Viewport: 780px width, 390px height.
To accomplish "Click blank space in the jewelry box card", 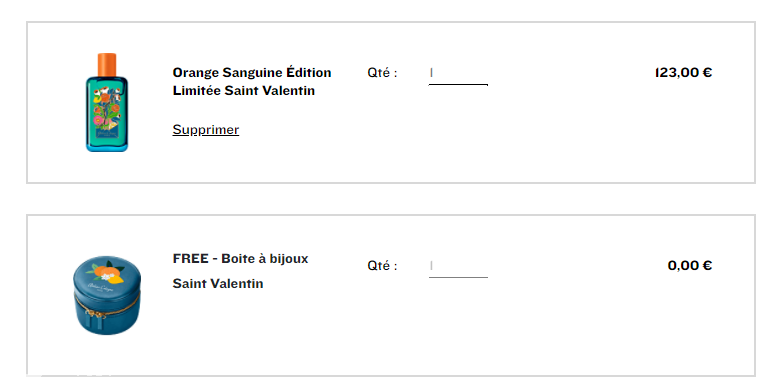I will pos(547,328).
